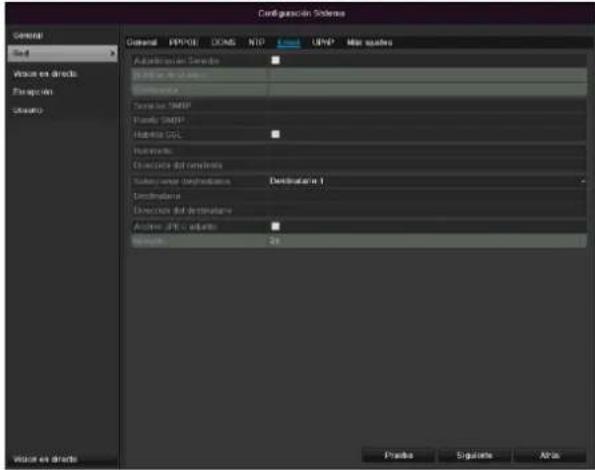This screenshot has width=595, height=470.
Task: Open the General category in the sidebar
Action: click(x=28, y=36)
